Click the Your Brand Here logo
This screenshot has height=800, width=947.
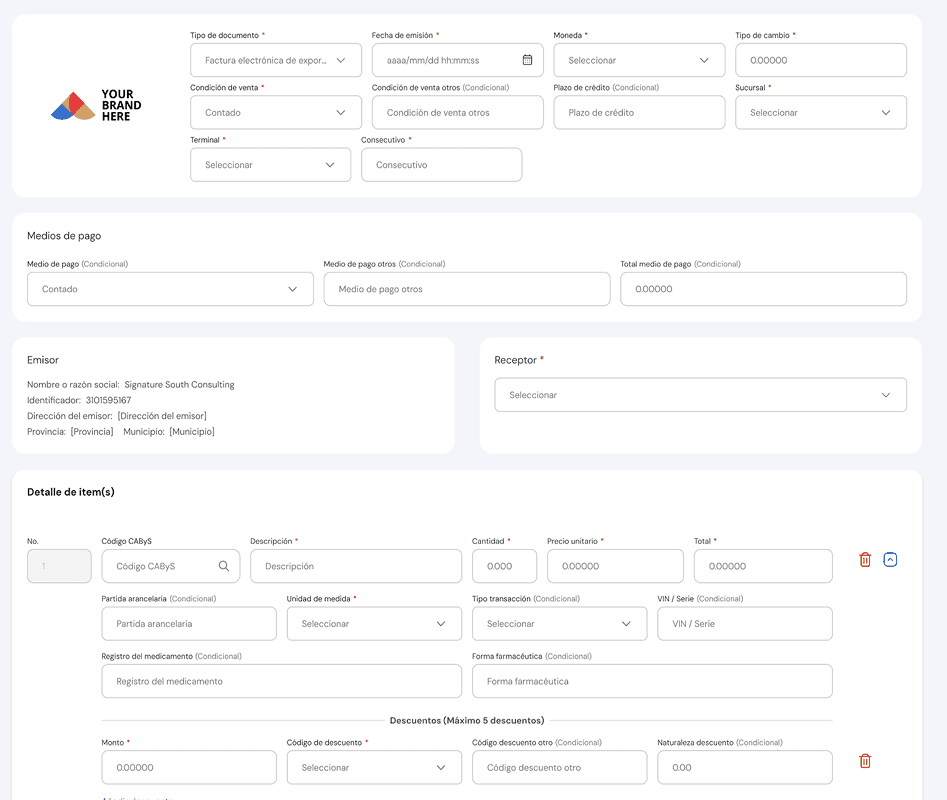(x=96, y=105)
